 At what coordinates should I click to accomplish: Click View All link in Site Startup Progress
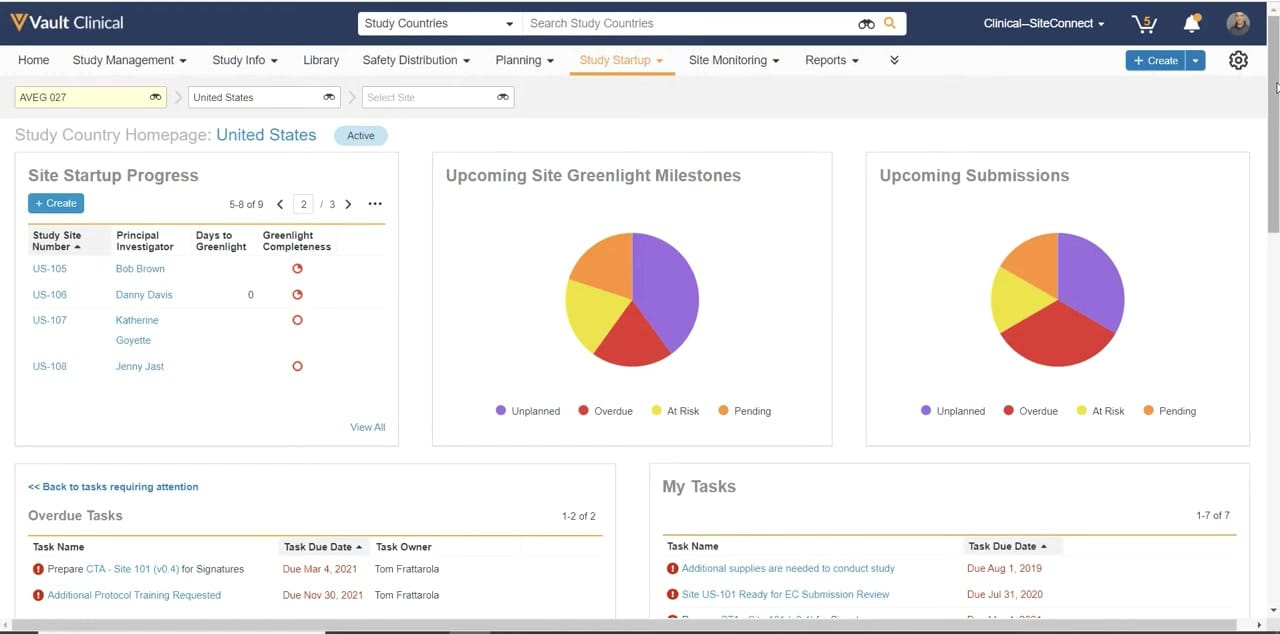367,427
